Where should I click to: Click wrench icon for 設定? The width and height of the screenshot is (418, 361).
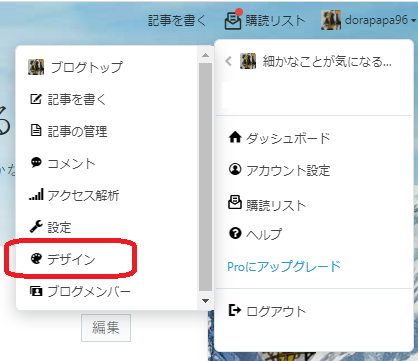click(x=36, y=226)
